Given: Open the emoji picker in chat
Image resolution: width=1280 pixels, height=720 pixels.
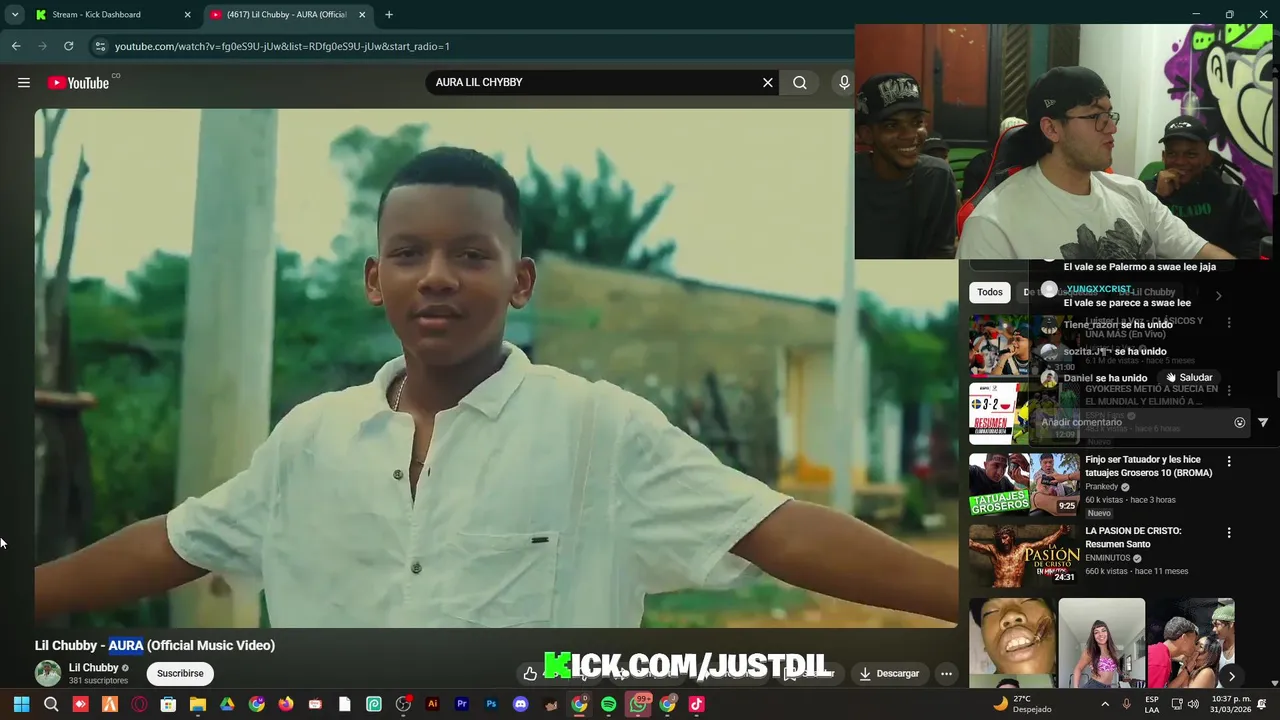Looking at the screenshot, I should click(x=1239, y=422).
